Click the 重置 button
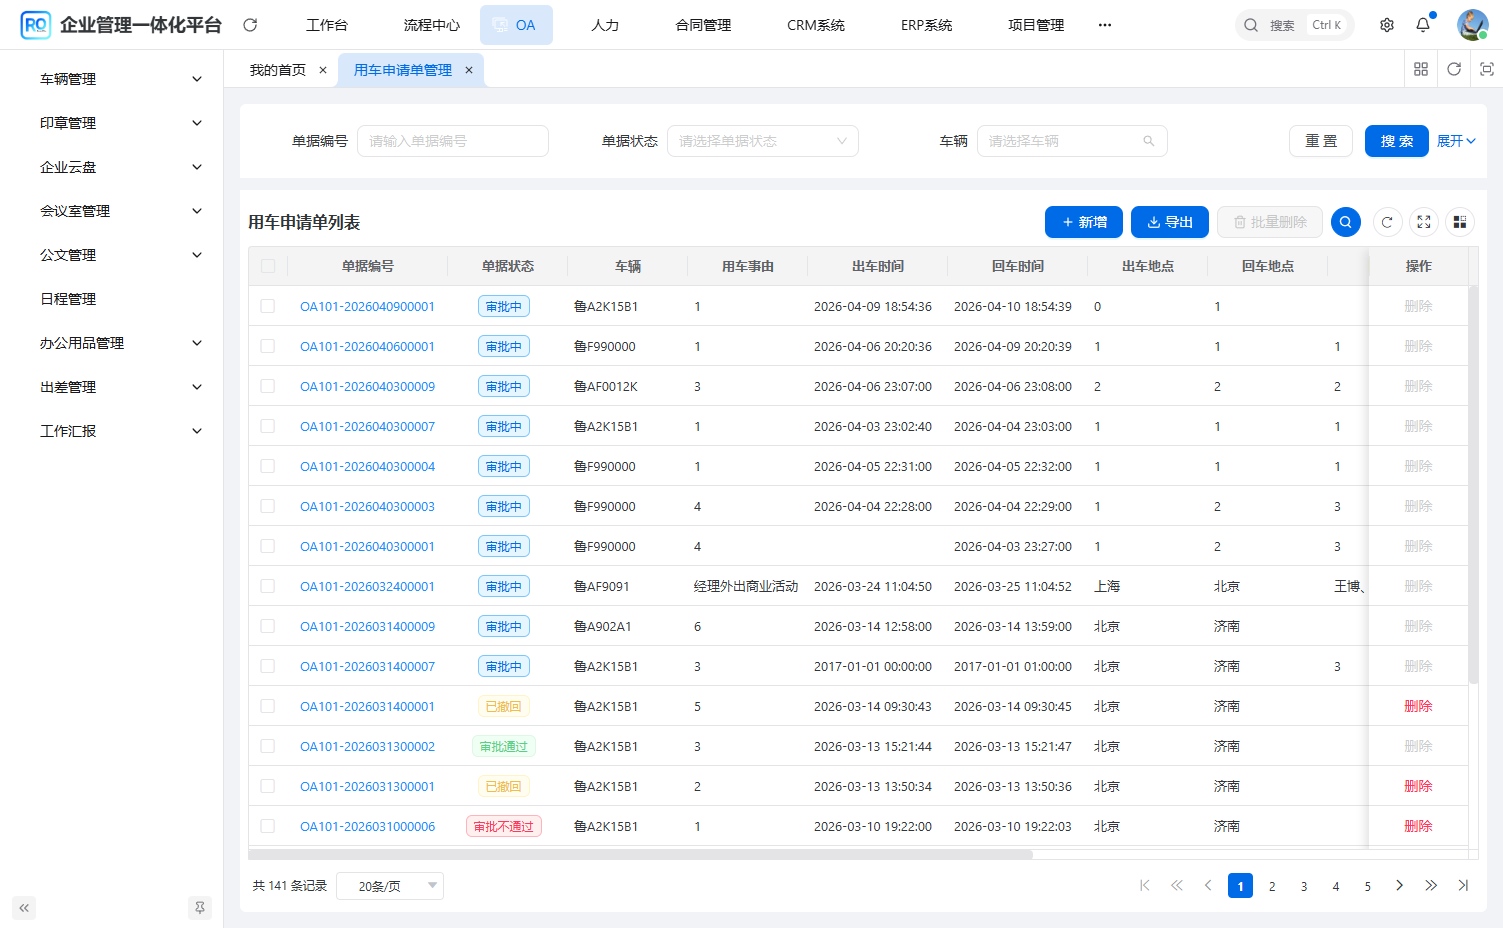Image resolution: width=1503 pixels, height=928 pixels. coord(1321,141)
